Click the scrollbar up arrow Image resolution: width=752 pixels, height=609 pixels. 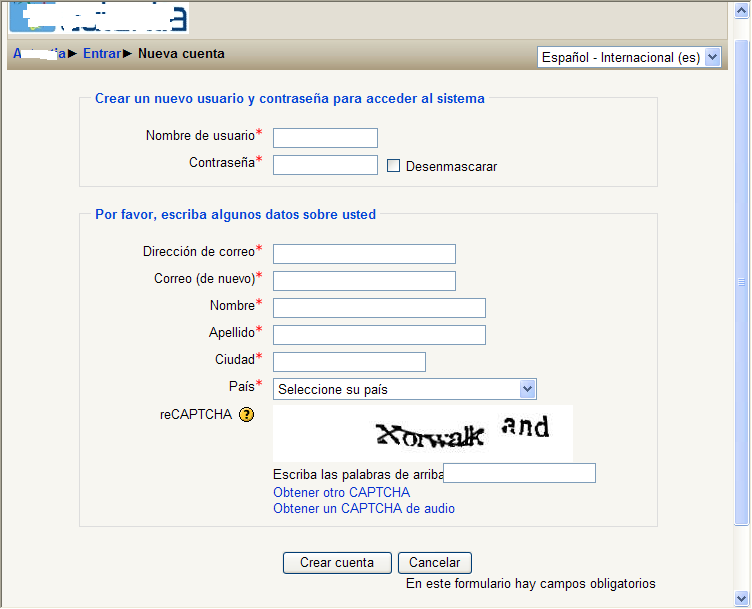[x=741, y=11]
